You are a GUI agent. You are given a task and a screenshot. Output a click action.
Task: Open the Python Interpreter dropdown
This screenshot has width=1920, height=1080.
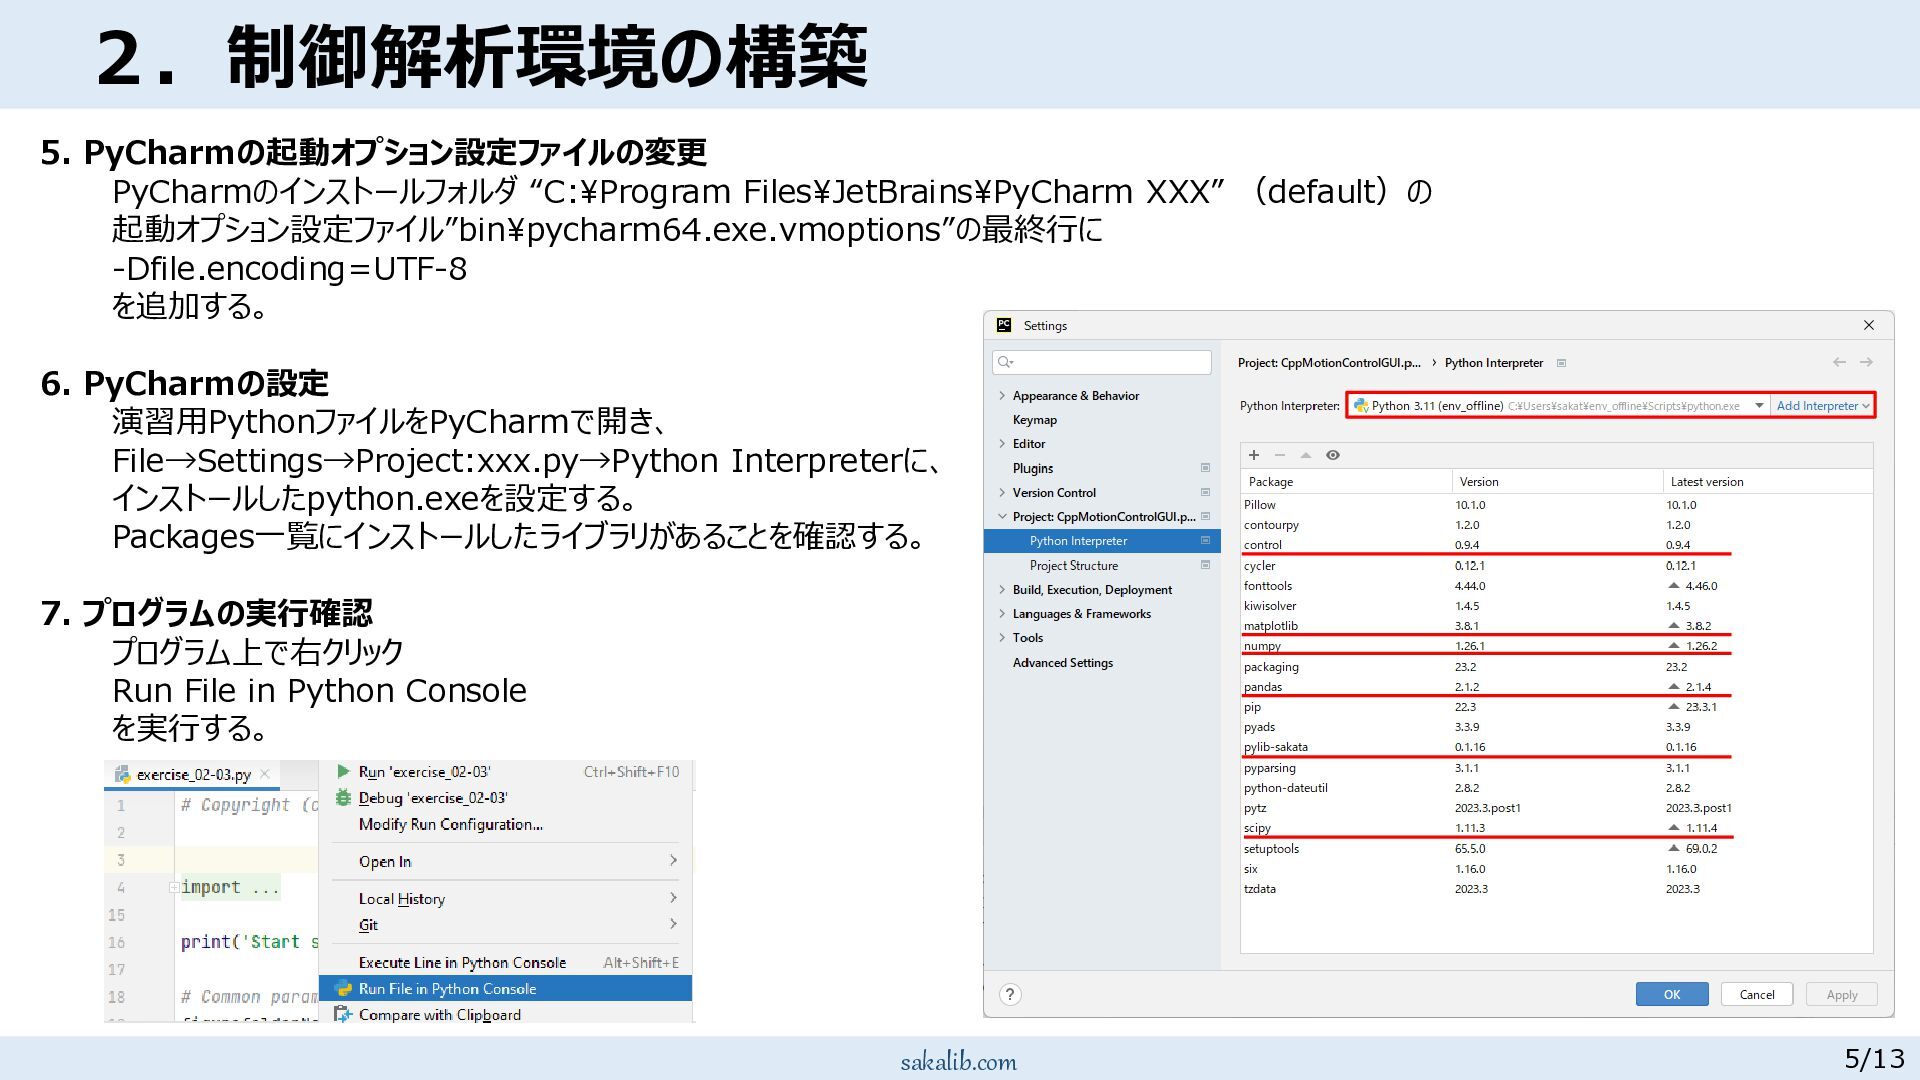[x=1758, y=406]
